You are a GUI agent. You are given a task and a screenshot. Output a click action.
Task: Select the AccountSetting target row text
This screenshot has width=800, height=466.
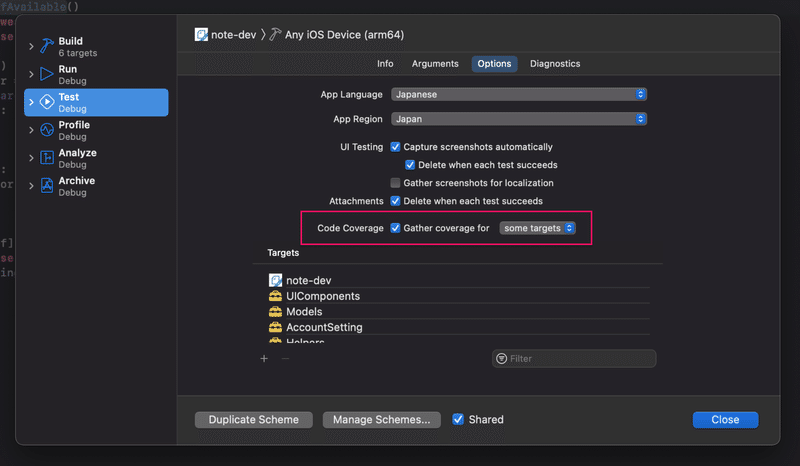[x=324, y=327]
